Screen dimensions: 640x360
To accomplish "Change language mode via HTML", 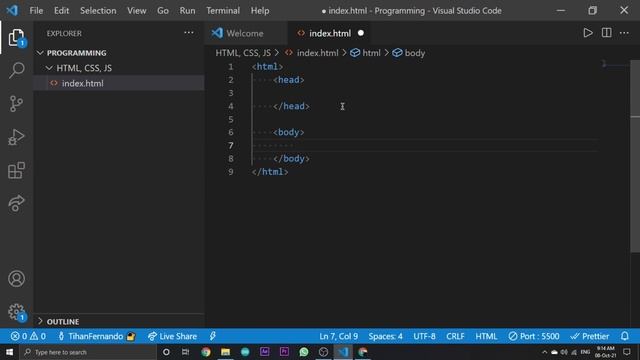I will point(486,336).
